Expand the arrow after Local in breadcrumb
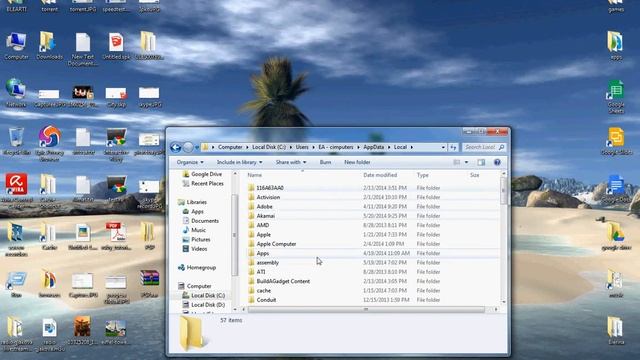This screenshot has height=360, width=640. pos(411,147)
